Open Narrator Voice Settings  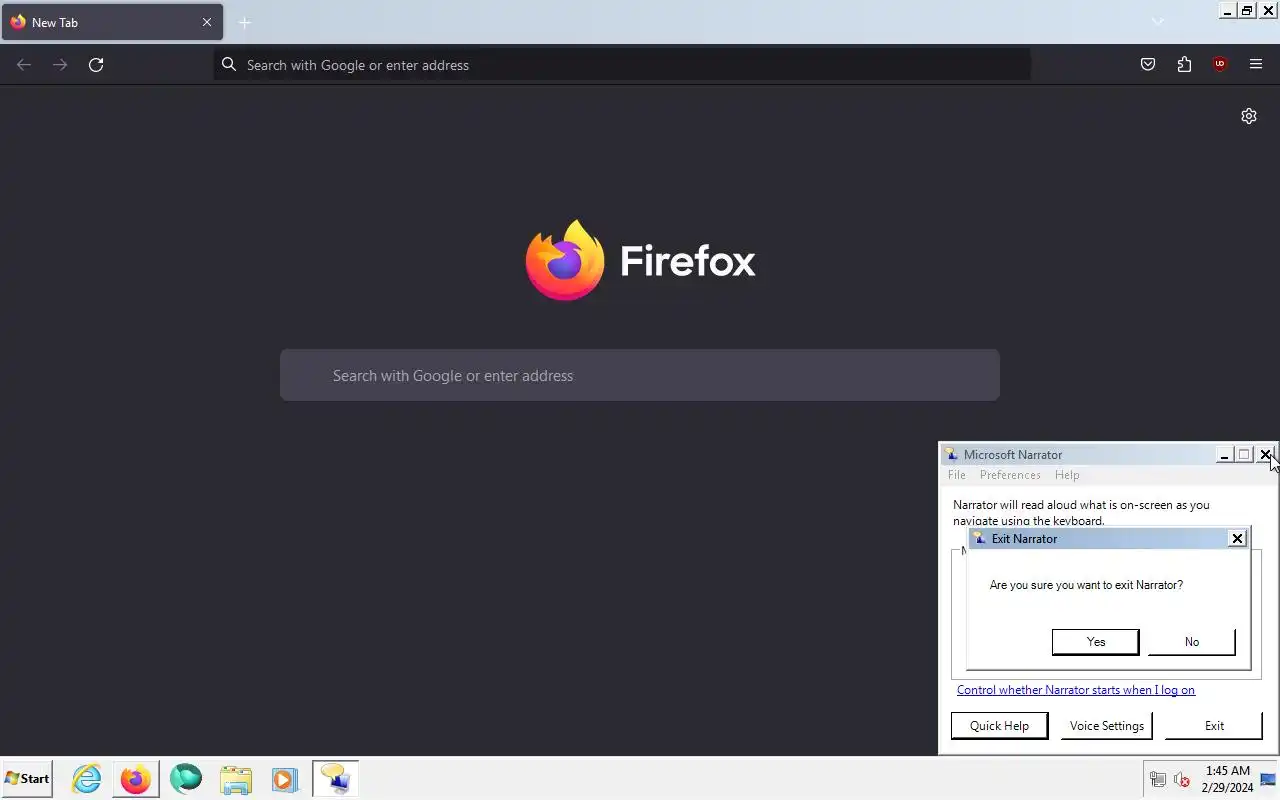pyautogui.click(x=1106, y=726)
